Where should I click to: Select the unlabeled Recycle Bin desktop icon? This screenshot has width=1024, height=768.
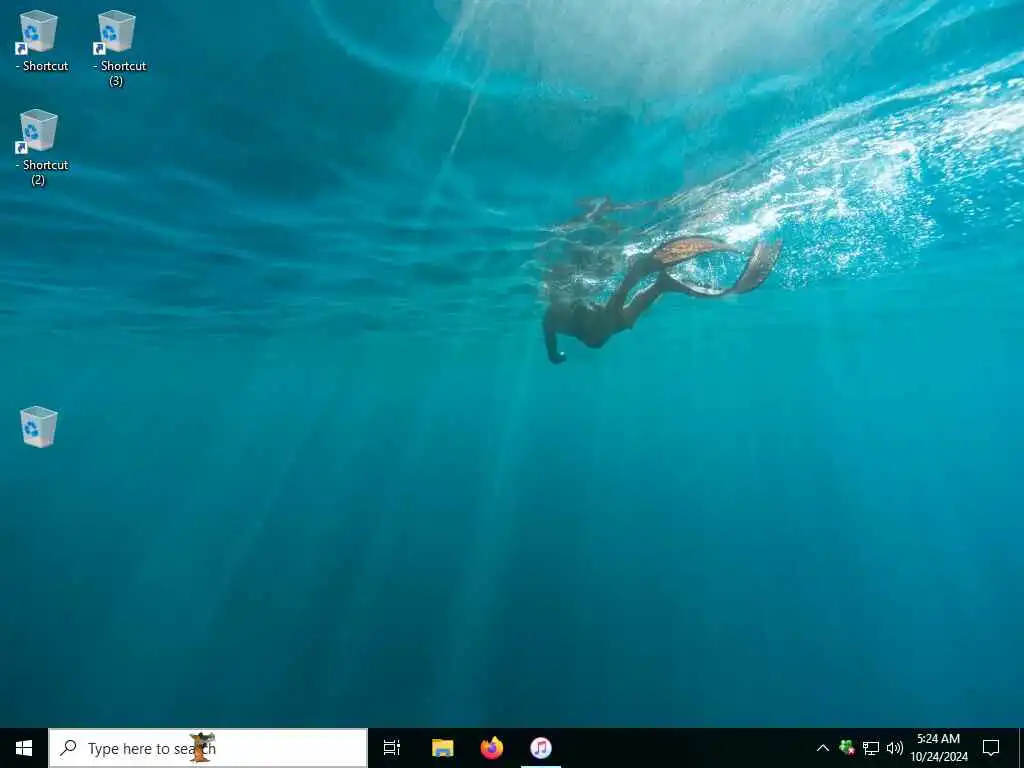pos(39,426)
